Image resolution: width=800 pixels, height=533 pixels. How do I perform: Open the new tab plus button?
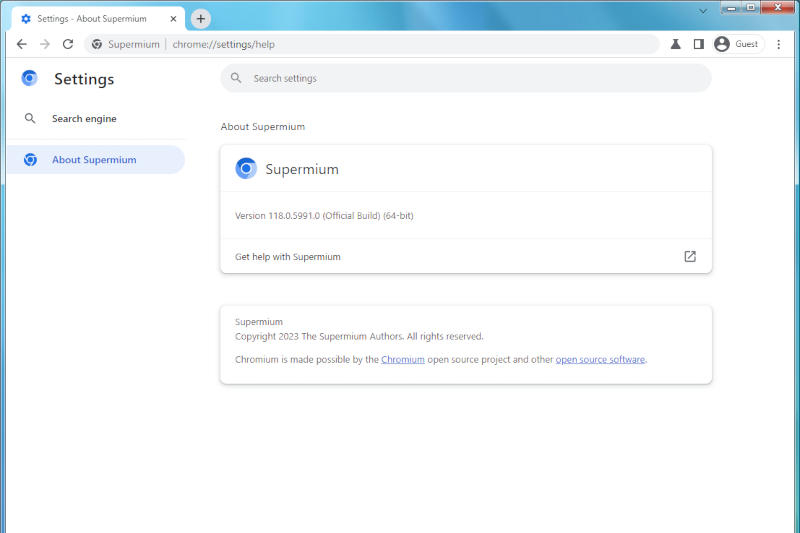coord(200,19)
